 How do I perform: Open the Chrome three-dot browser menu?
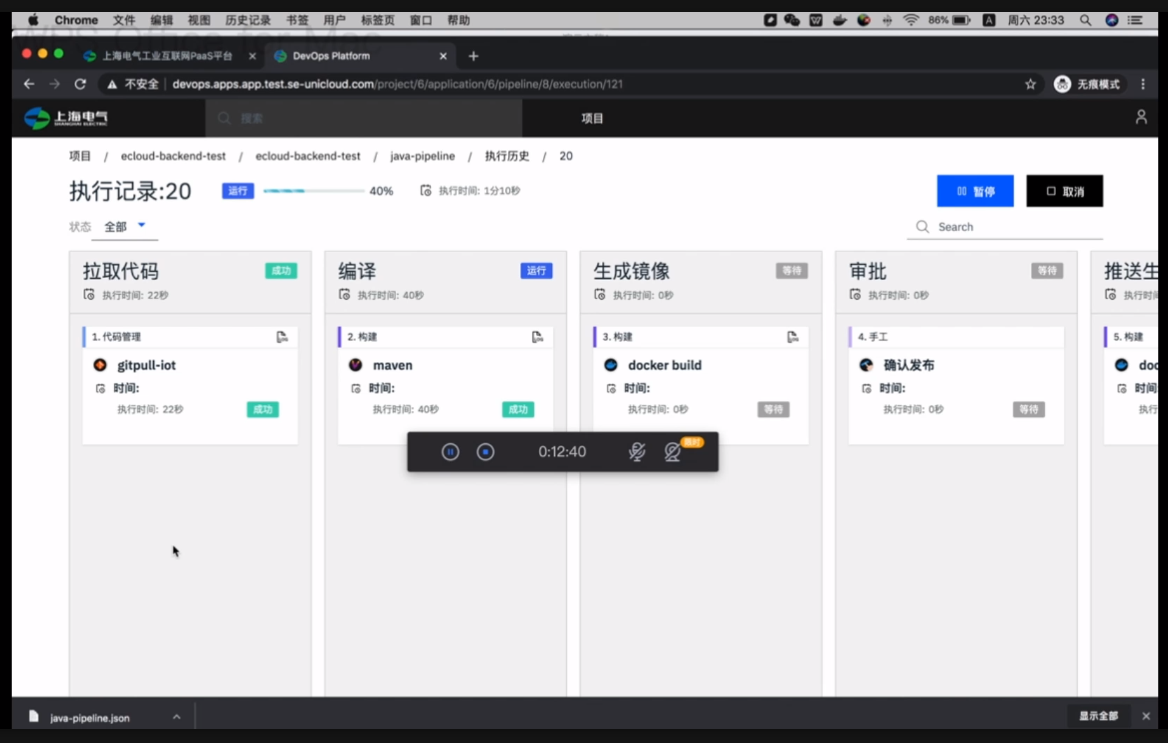[x=1143, y=84]
